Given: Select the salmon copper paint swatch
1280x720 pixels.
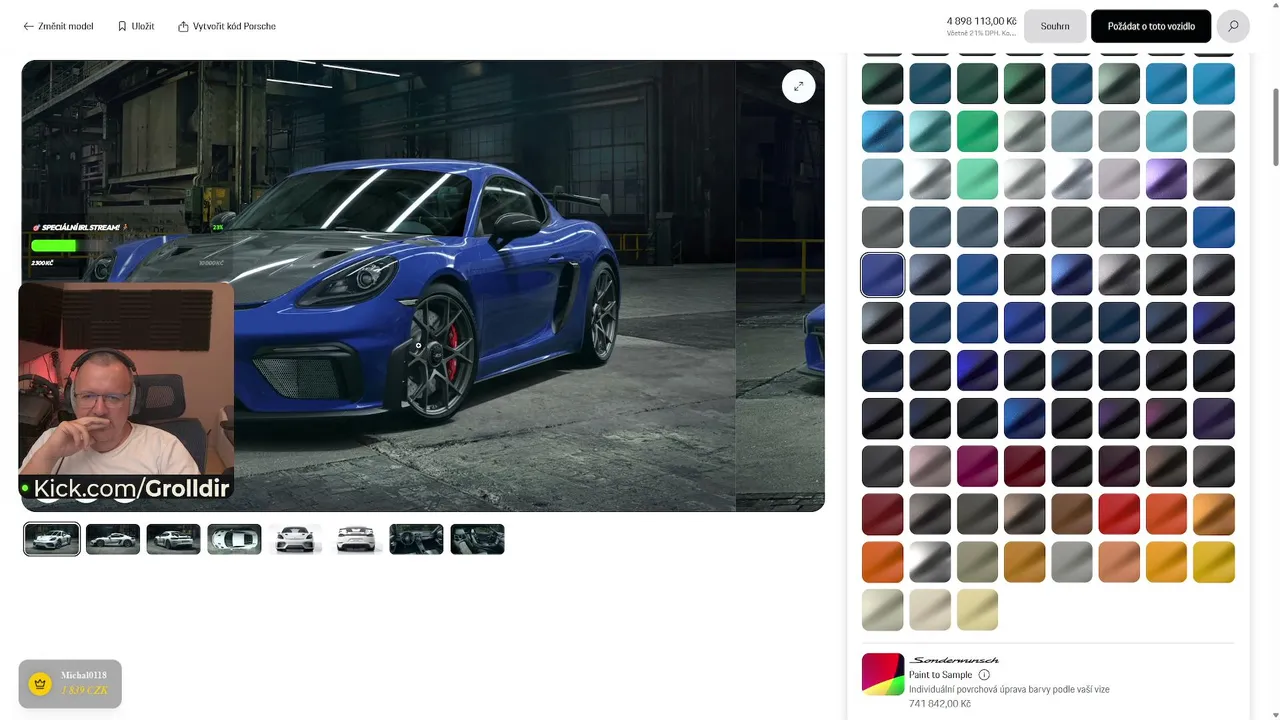Looking at the screenshot, I should click(x=1119, y=563).
